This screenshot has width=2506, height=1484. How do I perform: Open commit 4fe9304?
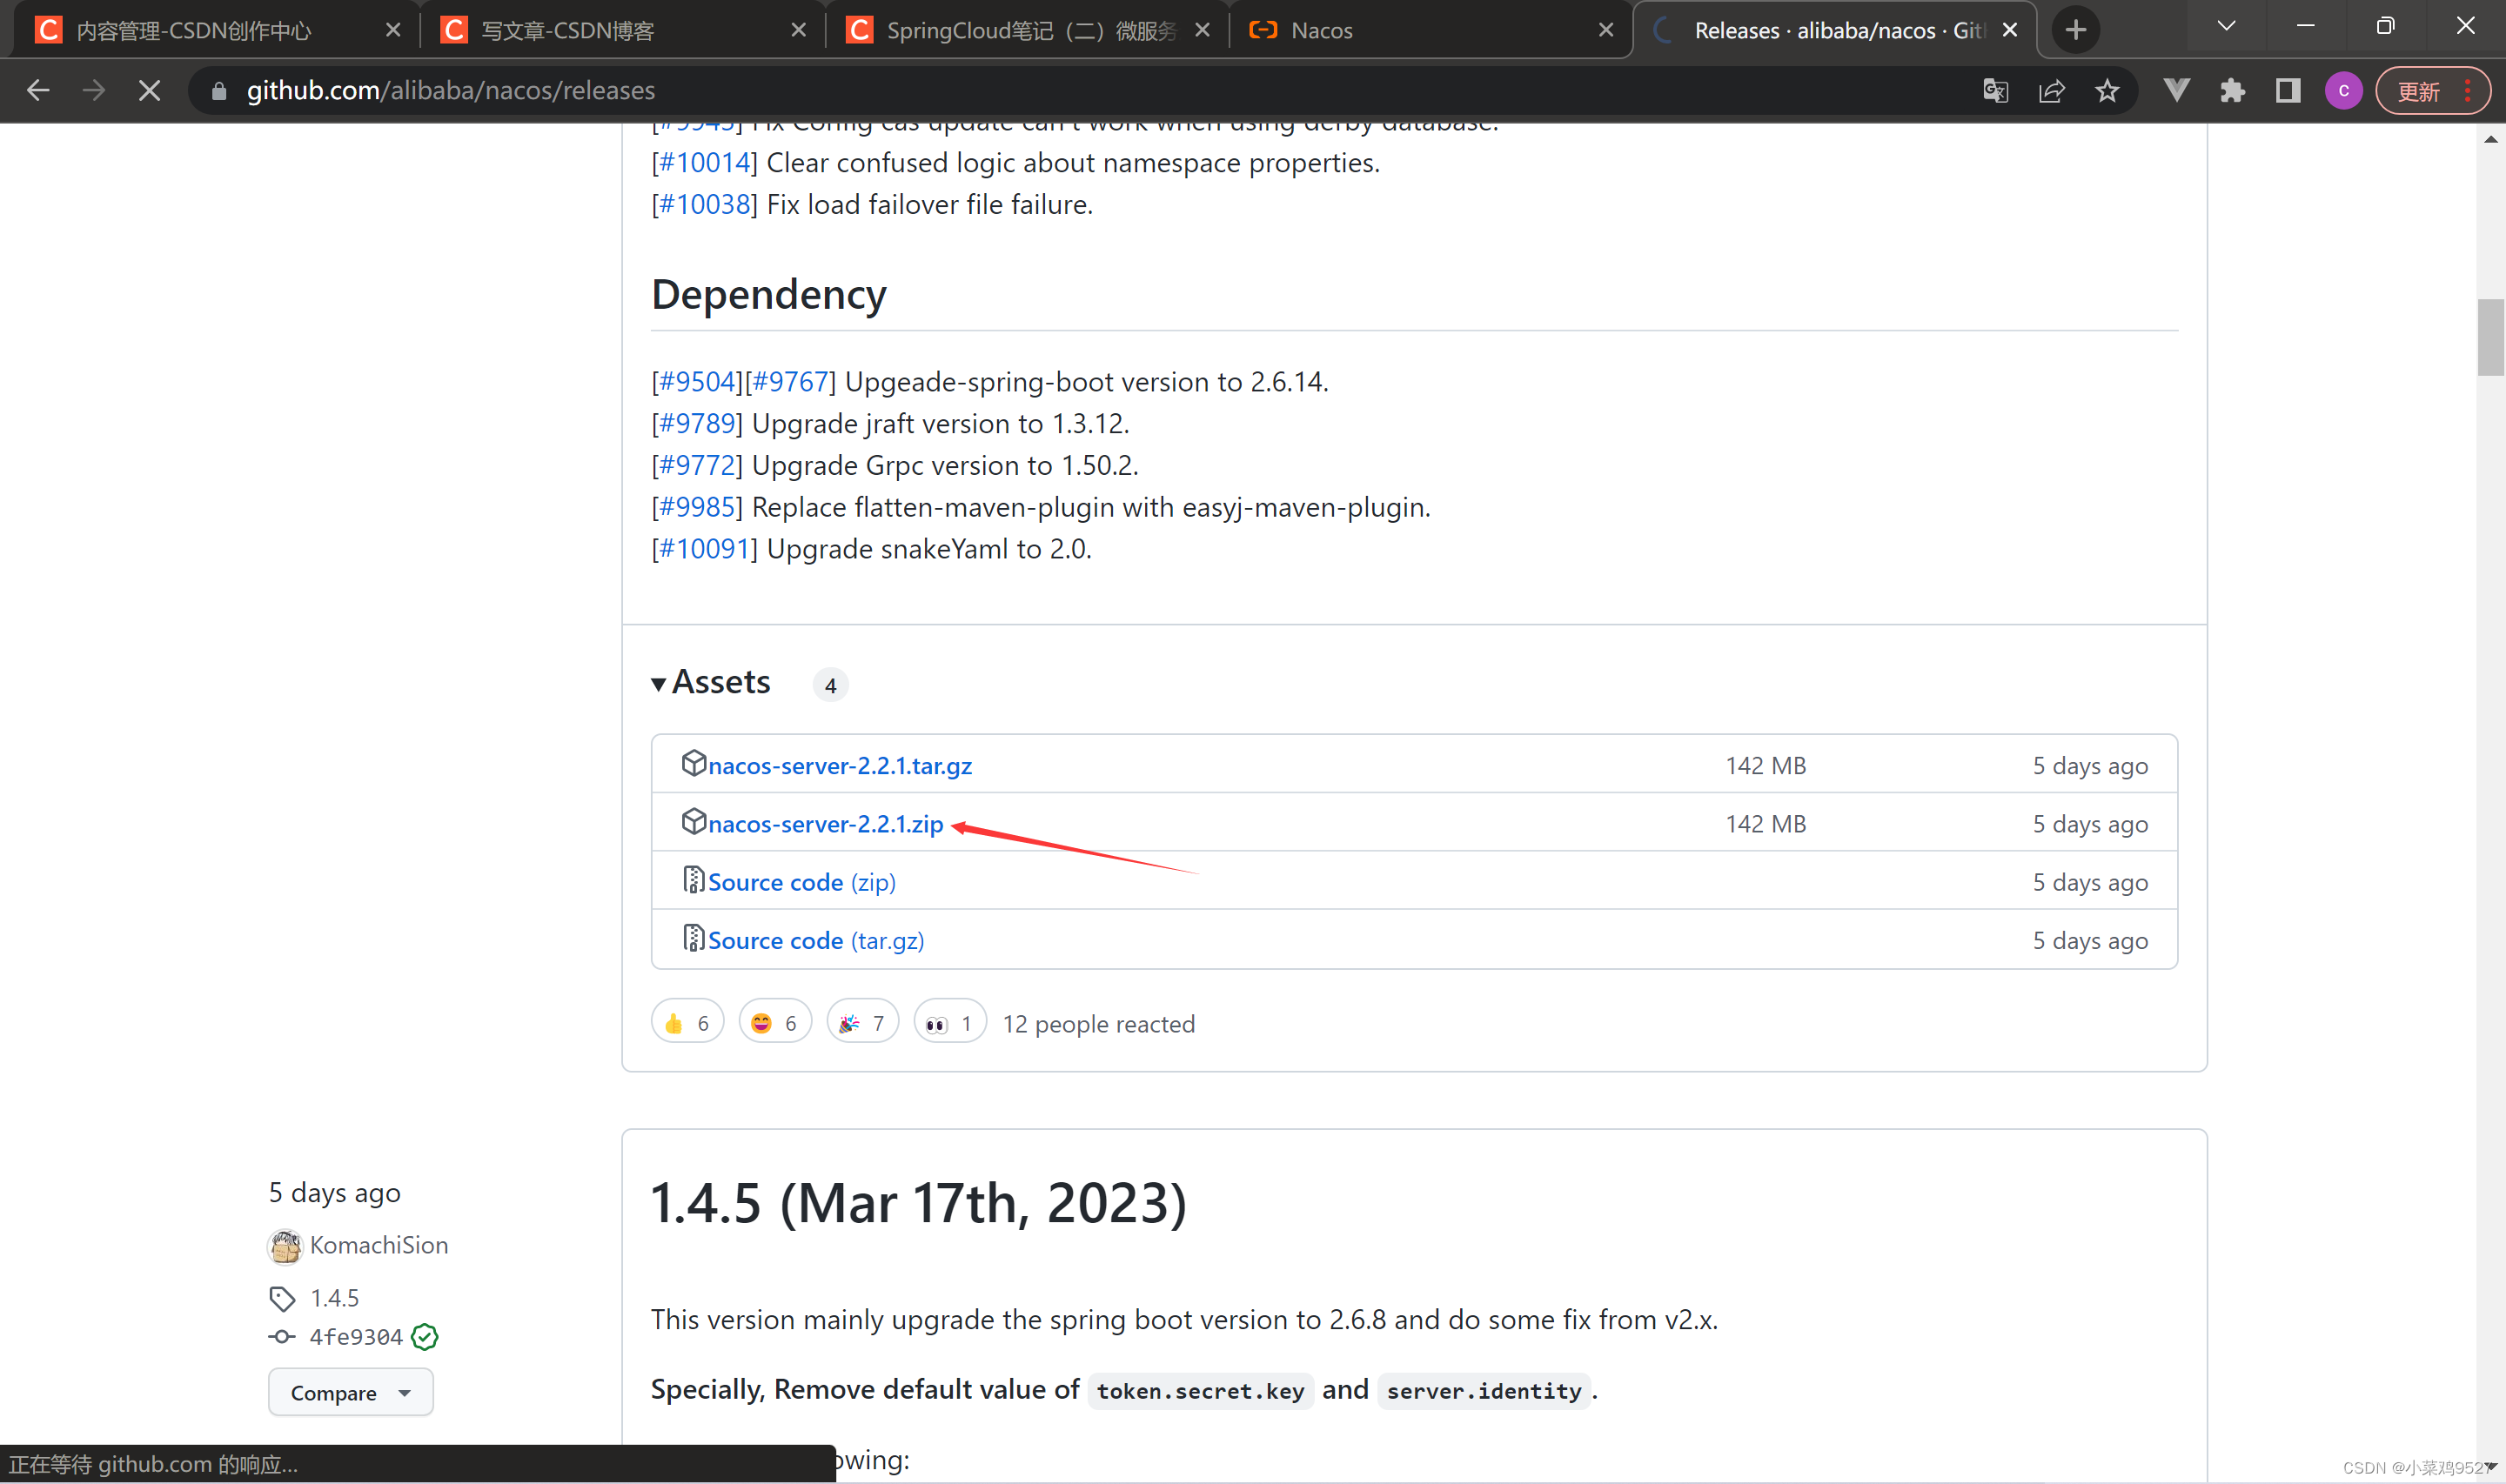coord(355,1338)
